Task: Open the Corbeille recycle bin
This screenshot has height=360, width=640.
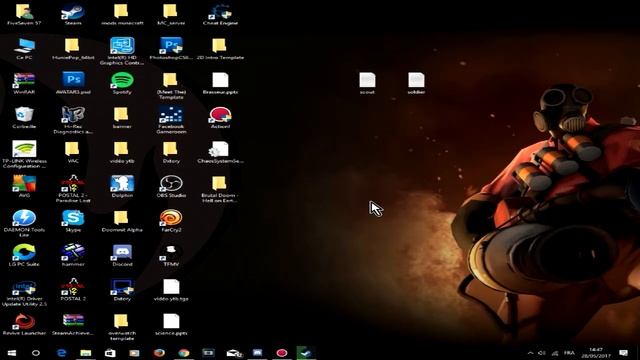Action: pos(24,118)
